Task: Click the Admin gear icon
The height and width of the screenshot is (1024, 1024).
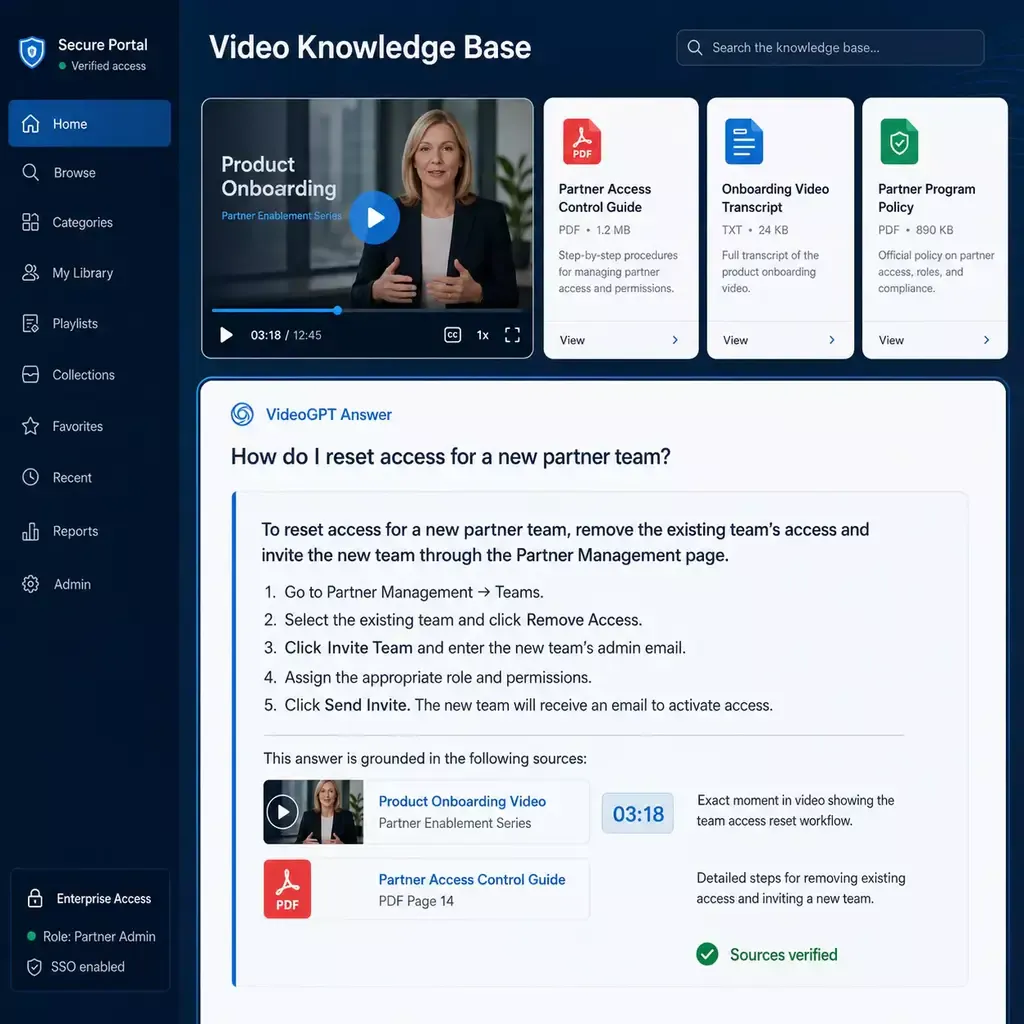Action: coord(31,584)
